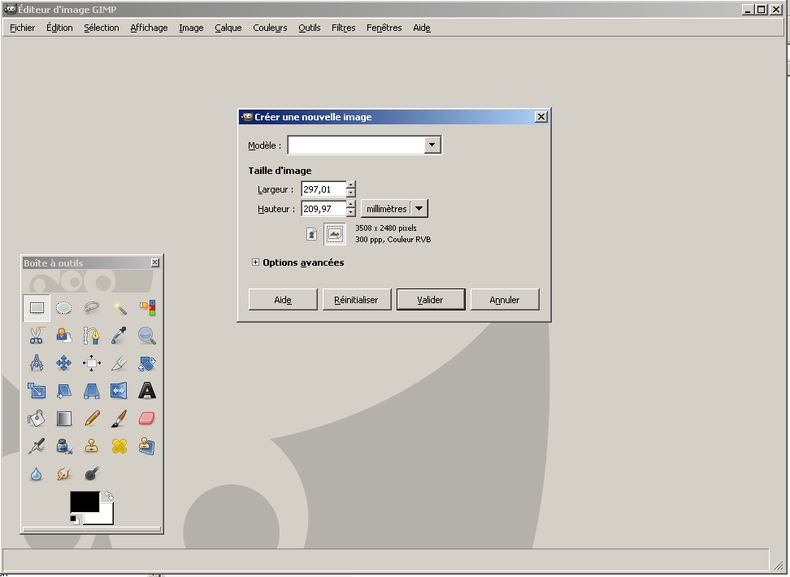Click the Réinitialiser button
Viewport: 790px width, 577px height.
(357, 299)
